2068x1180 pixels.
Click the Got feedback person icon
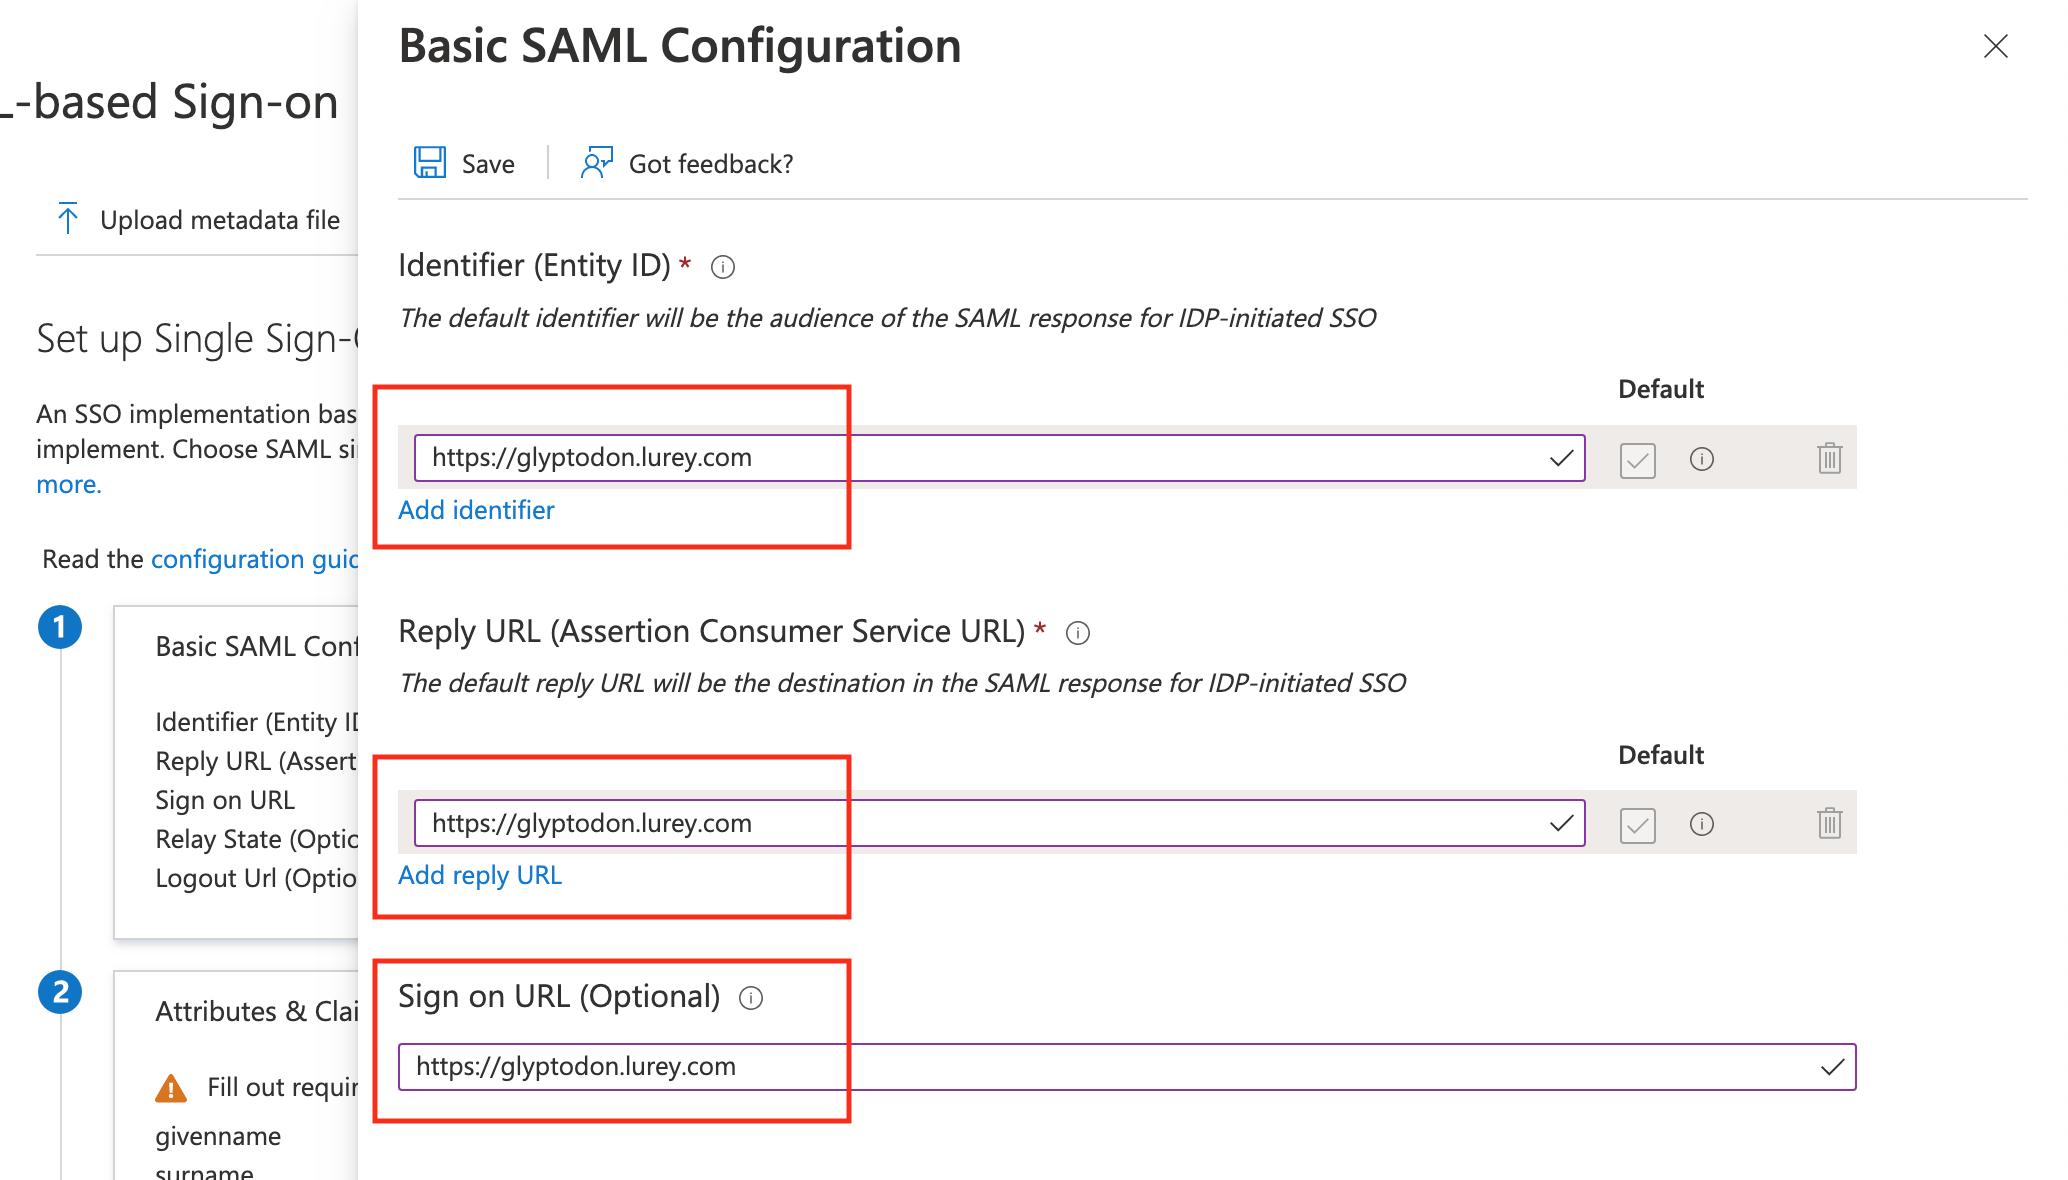(x=596, y=163)
